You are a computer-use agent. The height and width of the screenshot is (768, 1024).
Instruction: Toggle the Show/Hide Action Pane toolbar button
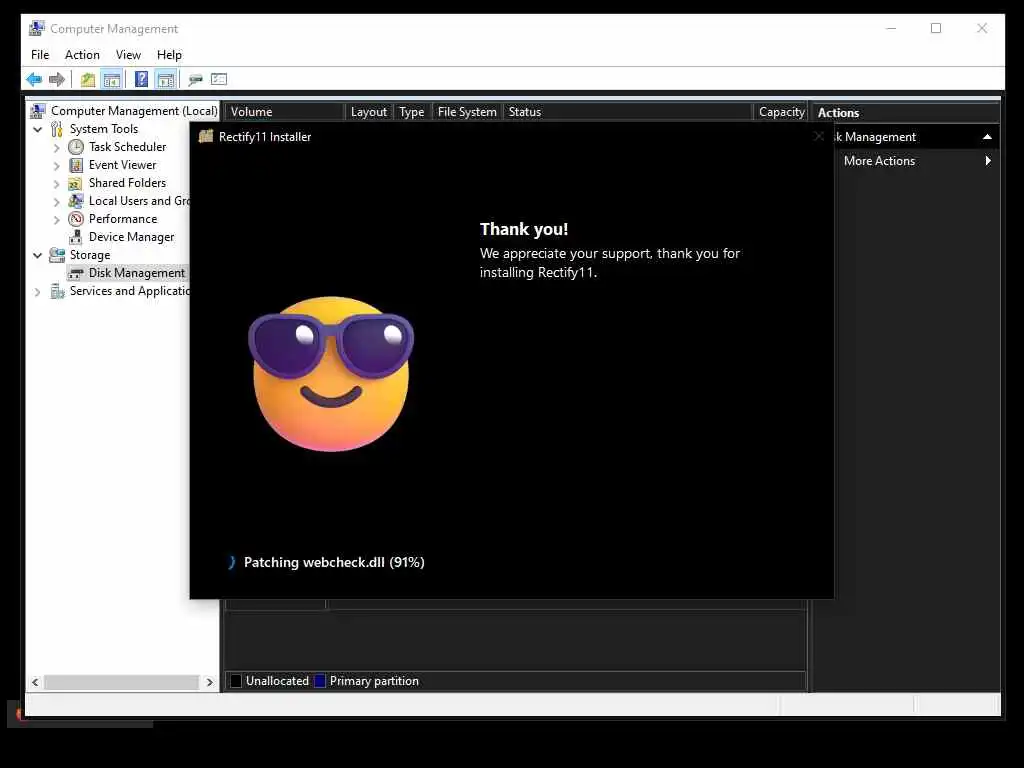(166, 80)
